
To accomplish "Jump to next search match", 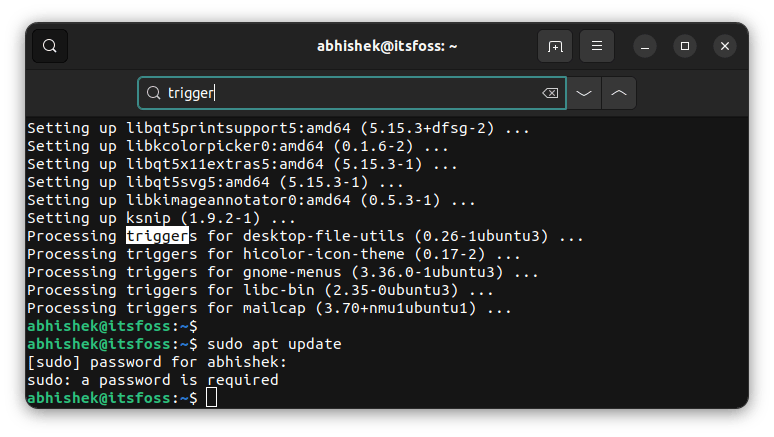I will 585,93.
